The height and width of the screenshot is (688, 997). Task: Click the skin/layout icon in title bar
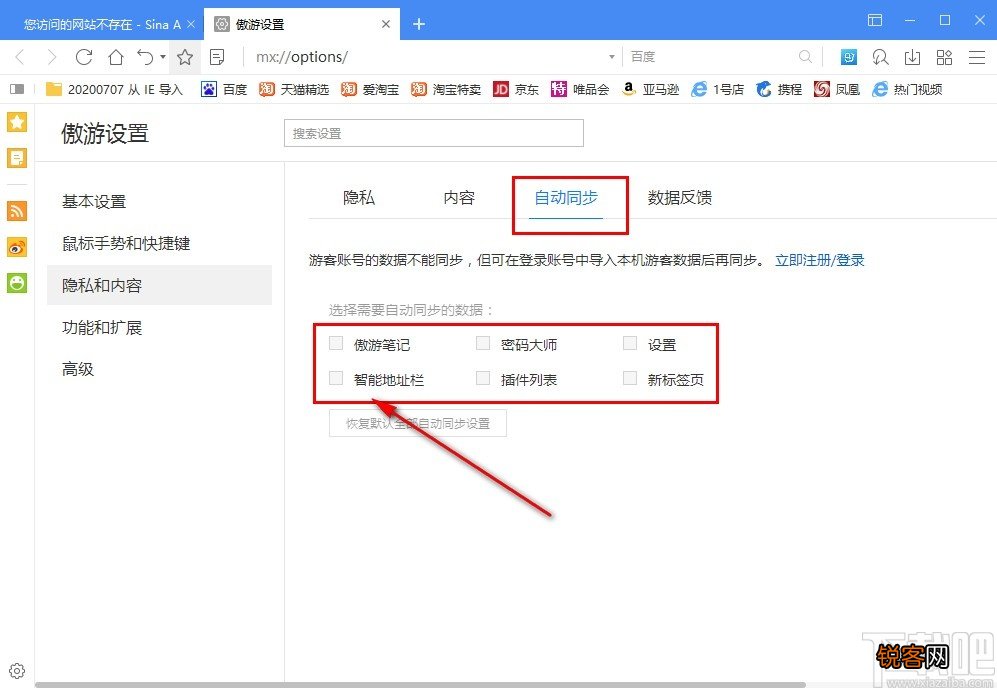click(875, 20)
